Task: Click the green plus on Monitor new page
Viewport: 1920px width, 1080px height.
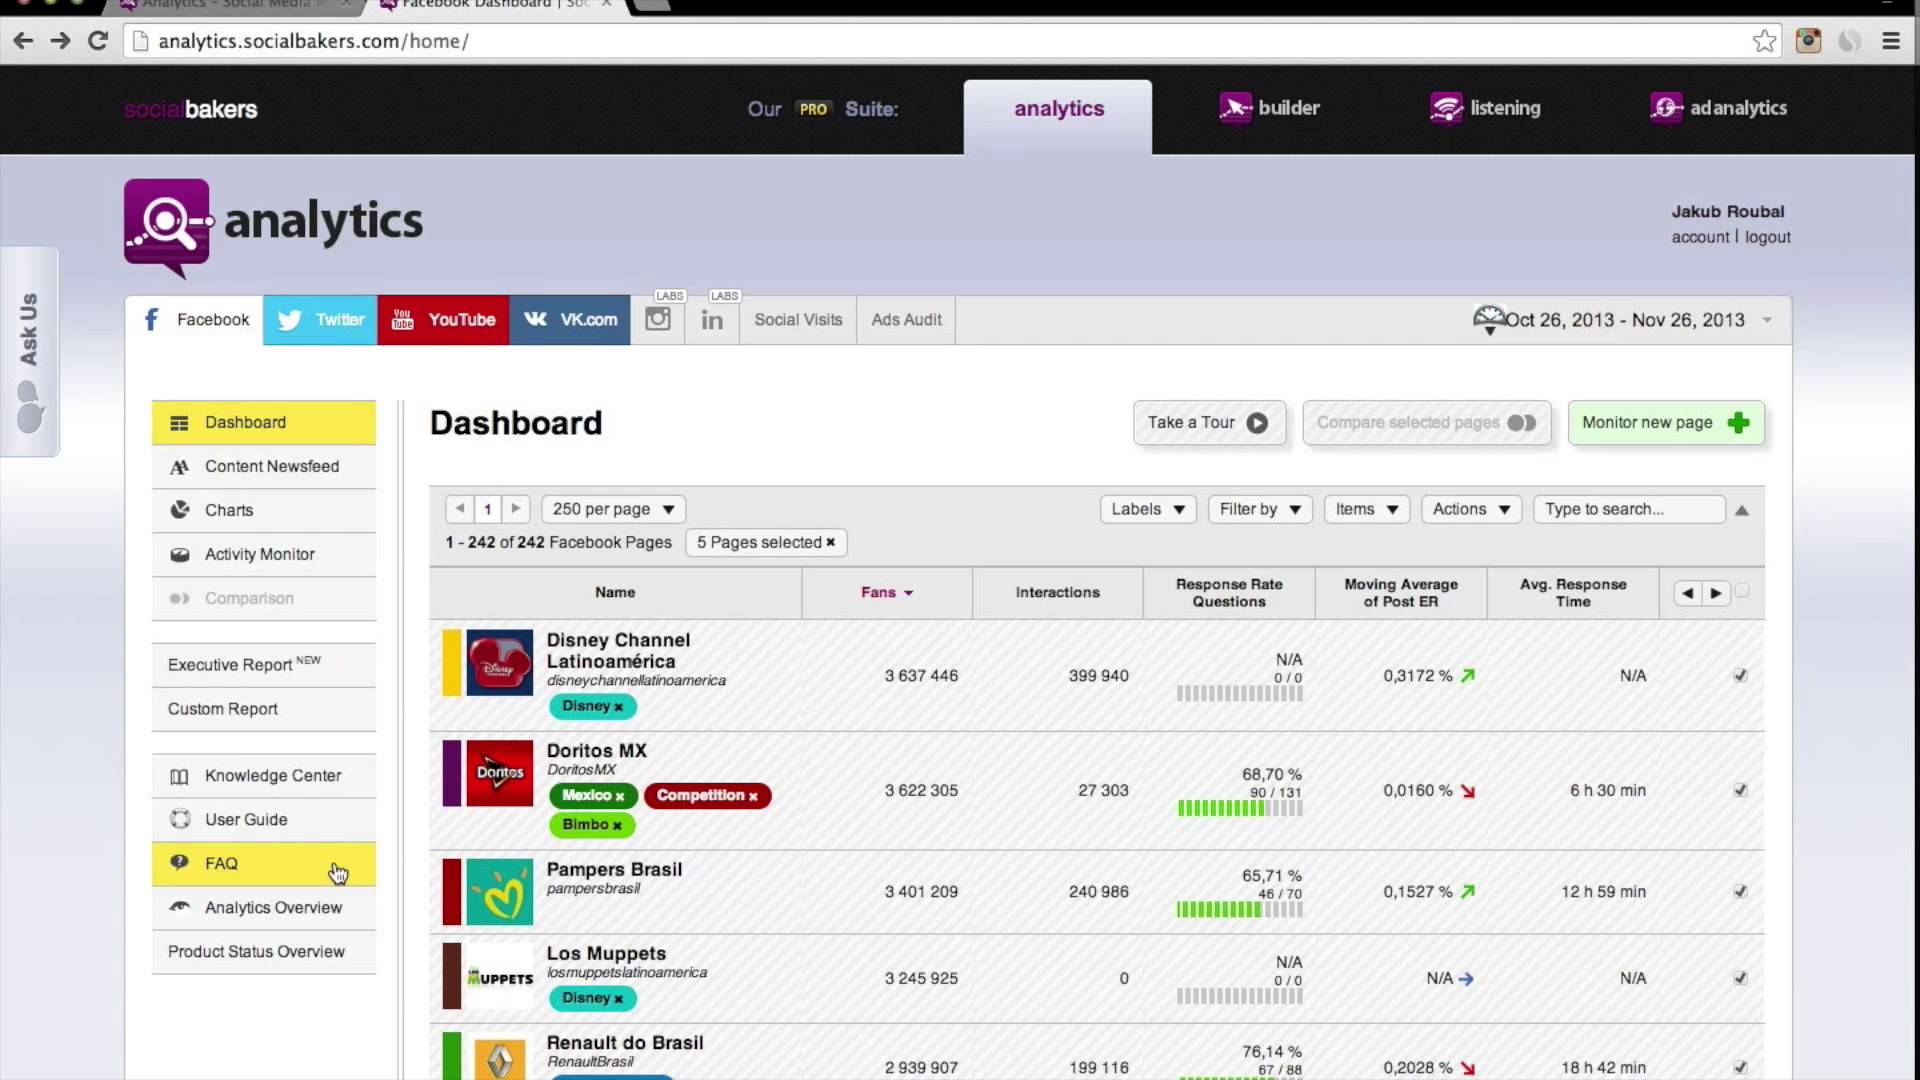Action: click(1739, 423)
